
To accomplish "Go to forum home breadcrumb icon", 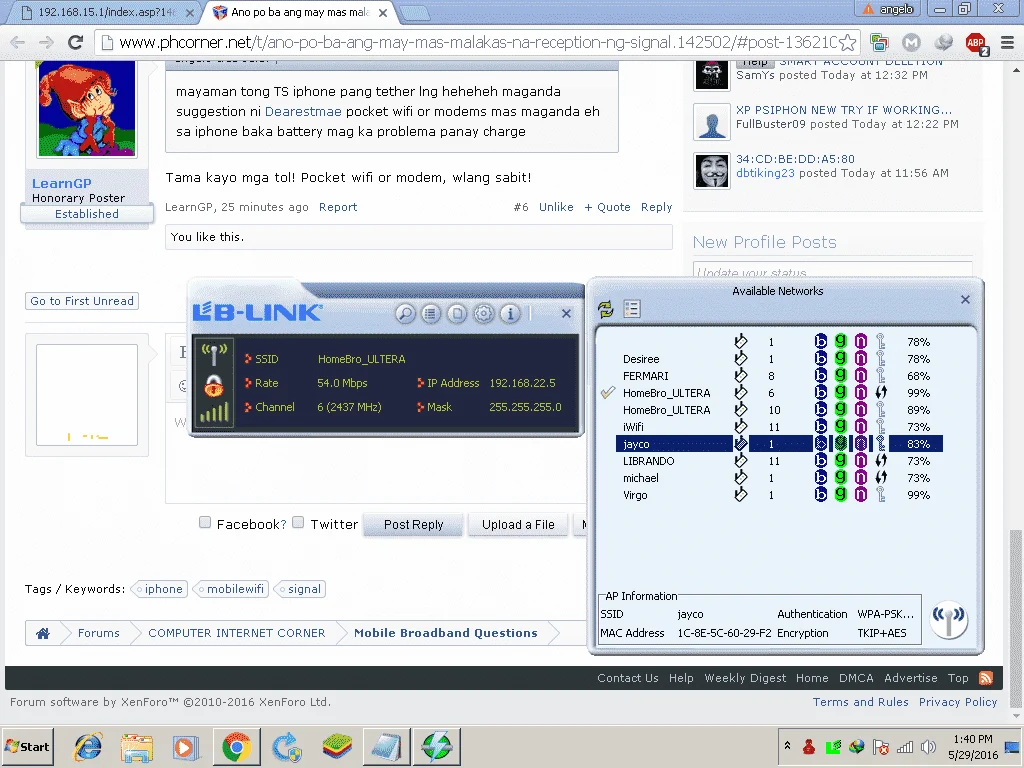I will [x=43, y=633].
